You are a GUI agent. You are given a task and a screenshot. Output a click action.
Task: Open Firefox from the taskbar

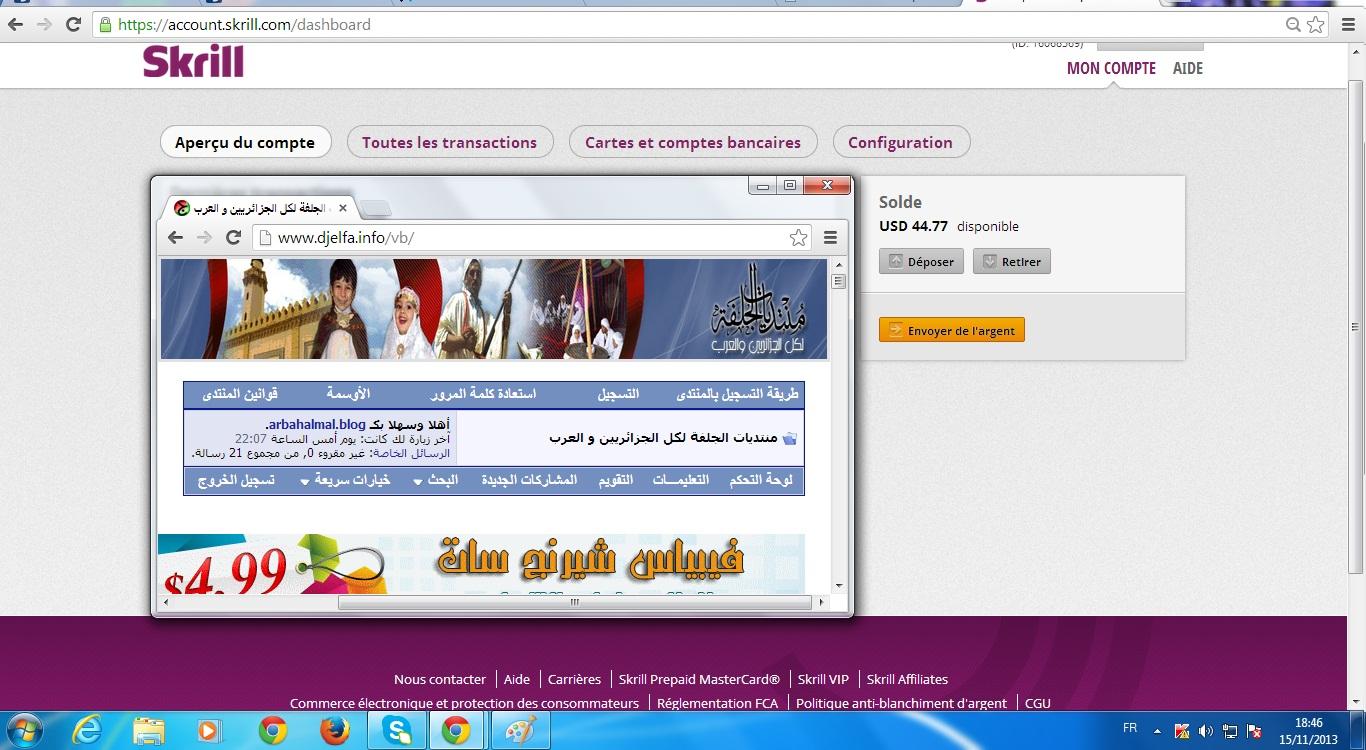tap(334, 731)
